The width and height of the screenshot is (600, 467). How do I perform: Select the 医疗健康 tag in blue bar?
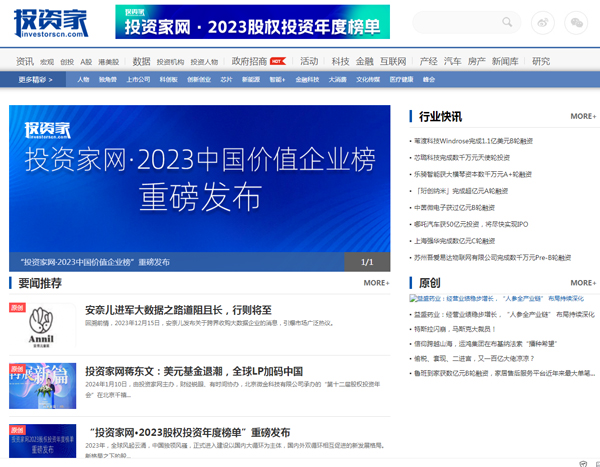[x=401, y=80]
